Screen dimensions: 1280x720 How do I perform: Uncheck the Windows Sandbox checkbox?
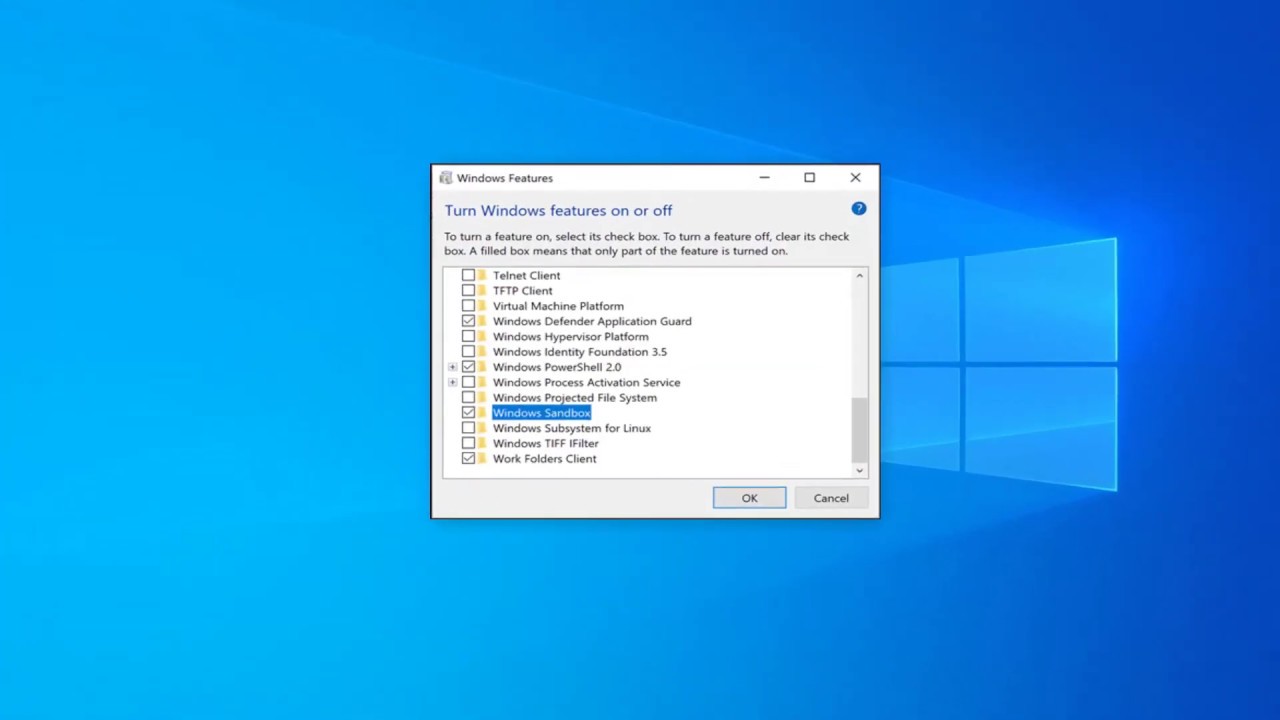pos(468,413)
